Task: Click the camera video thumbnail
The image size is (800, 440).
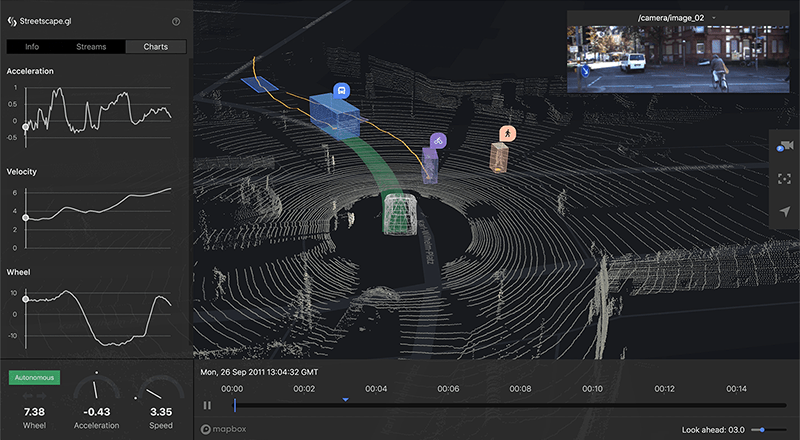Action: [678, 59]
